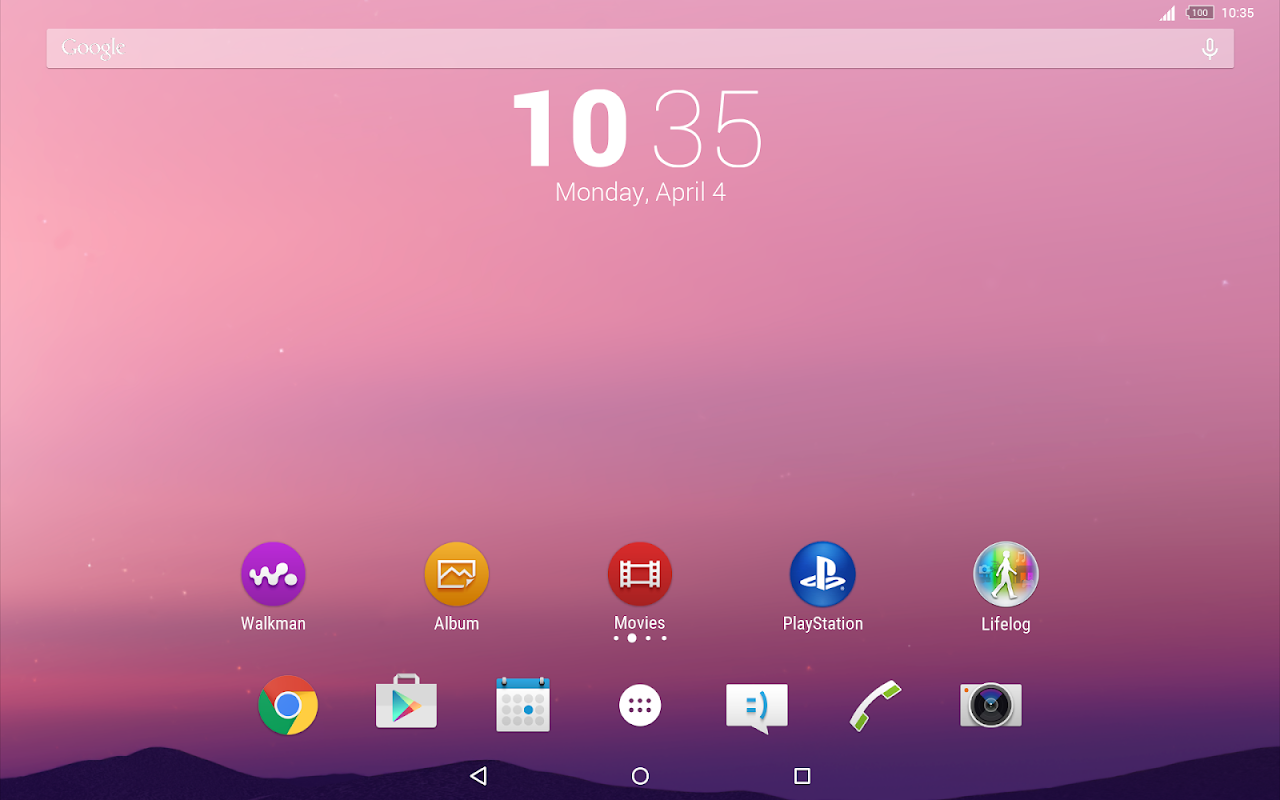
Task: Tap the battery indicator in status bar
Action: [1199, 13]
